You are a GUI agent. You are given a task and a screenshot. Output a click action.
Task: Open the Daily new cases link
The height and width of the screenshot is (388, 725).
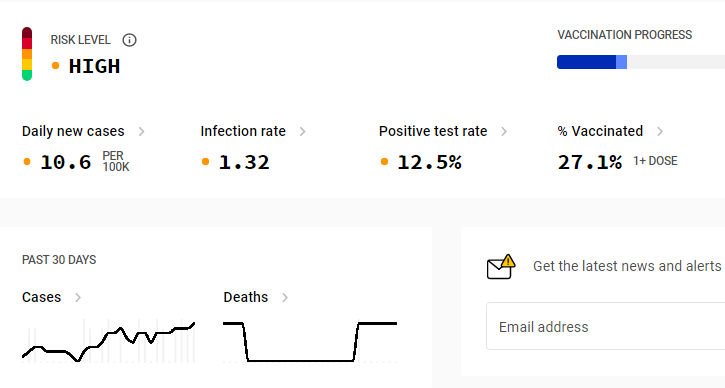pyautogui.click(x=73, y=131)
